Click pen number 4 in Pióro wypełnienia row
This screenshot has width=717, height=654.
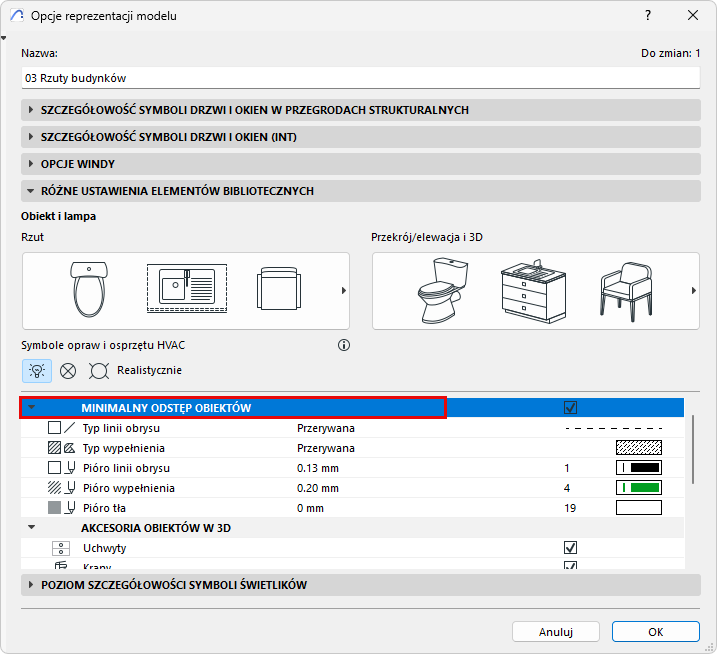(x=567, y=488)
